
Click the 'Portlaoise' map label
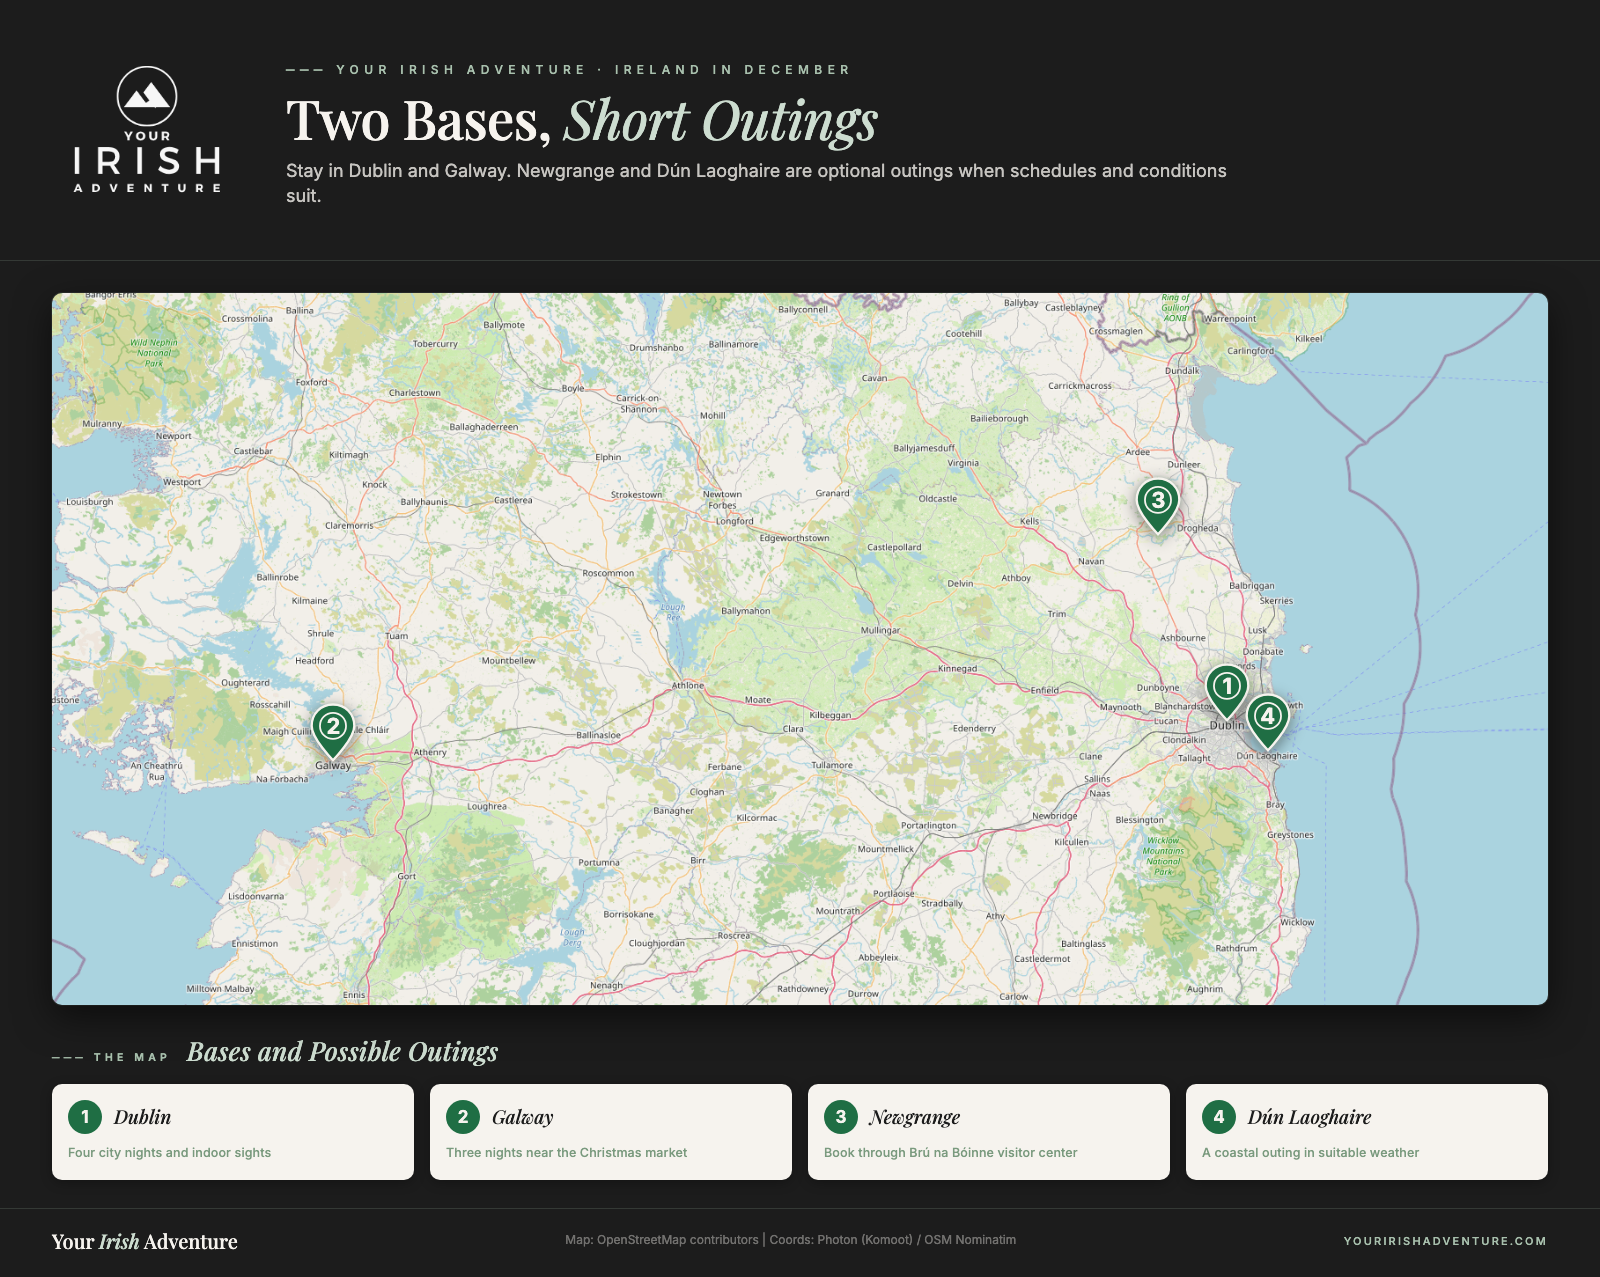(894, 894)
